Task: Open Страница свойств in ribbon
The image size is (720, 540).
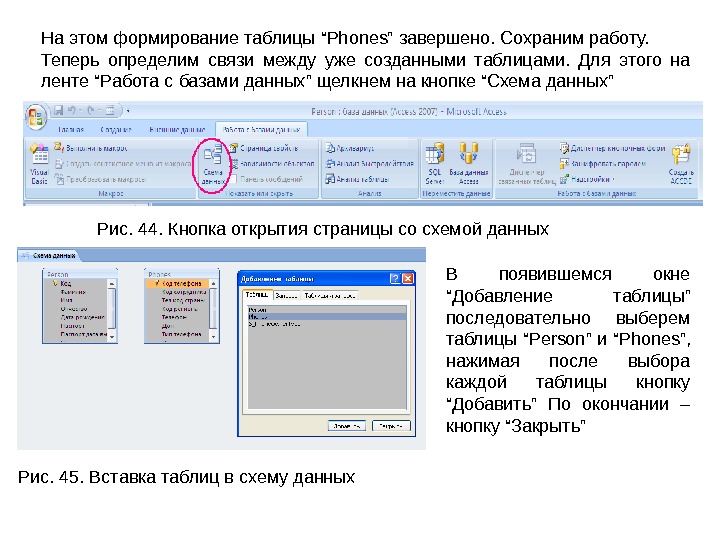Action: [x=264, y=148]
